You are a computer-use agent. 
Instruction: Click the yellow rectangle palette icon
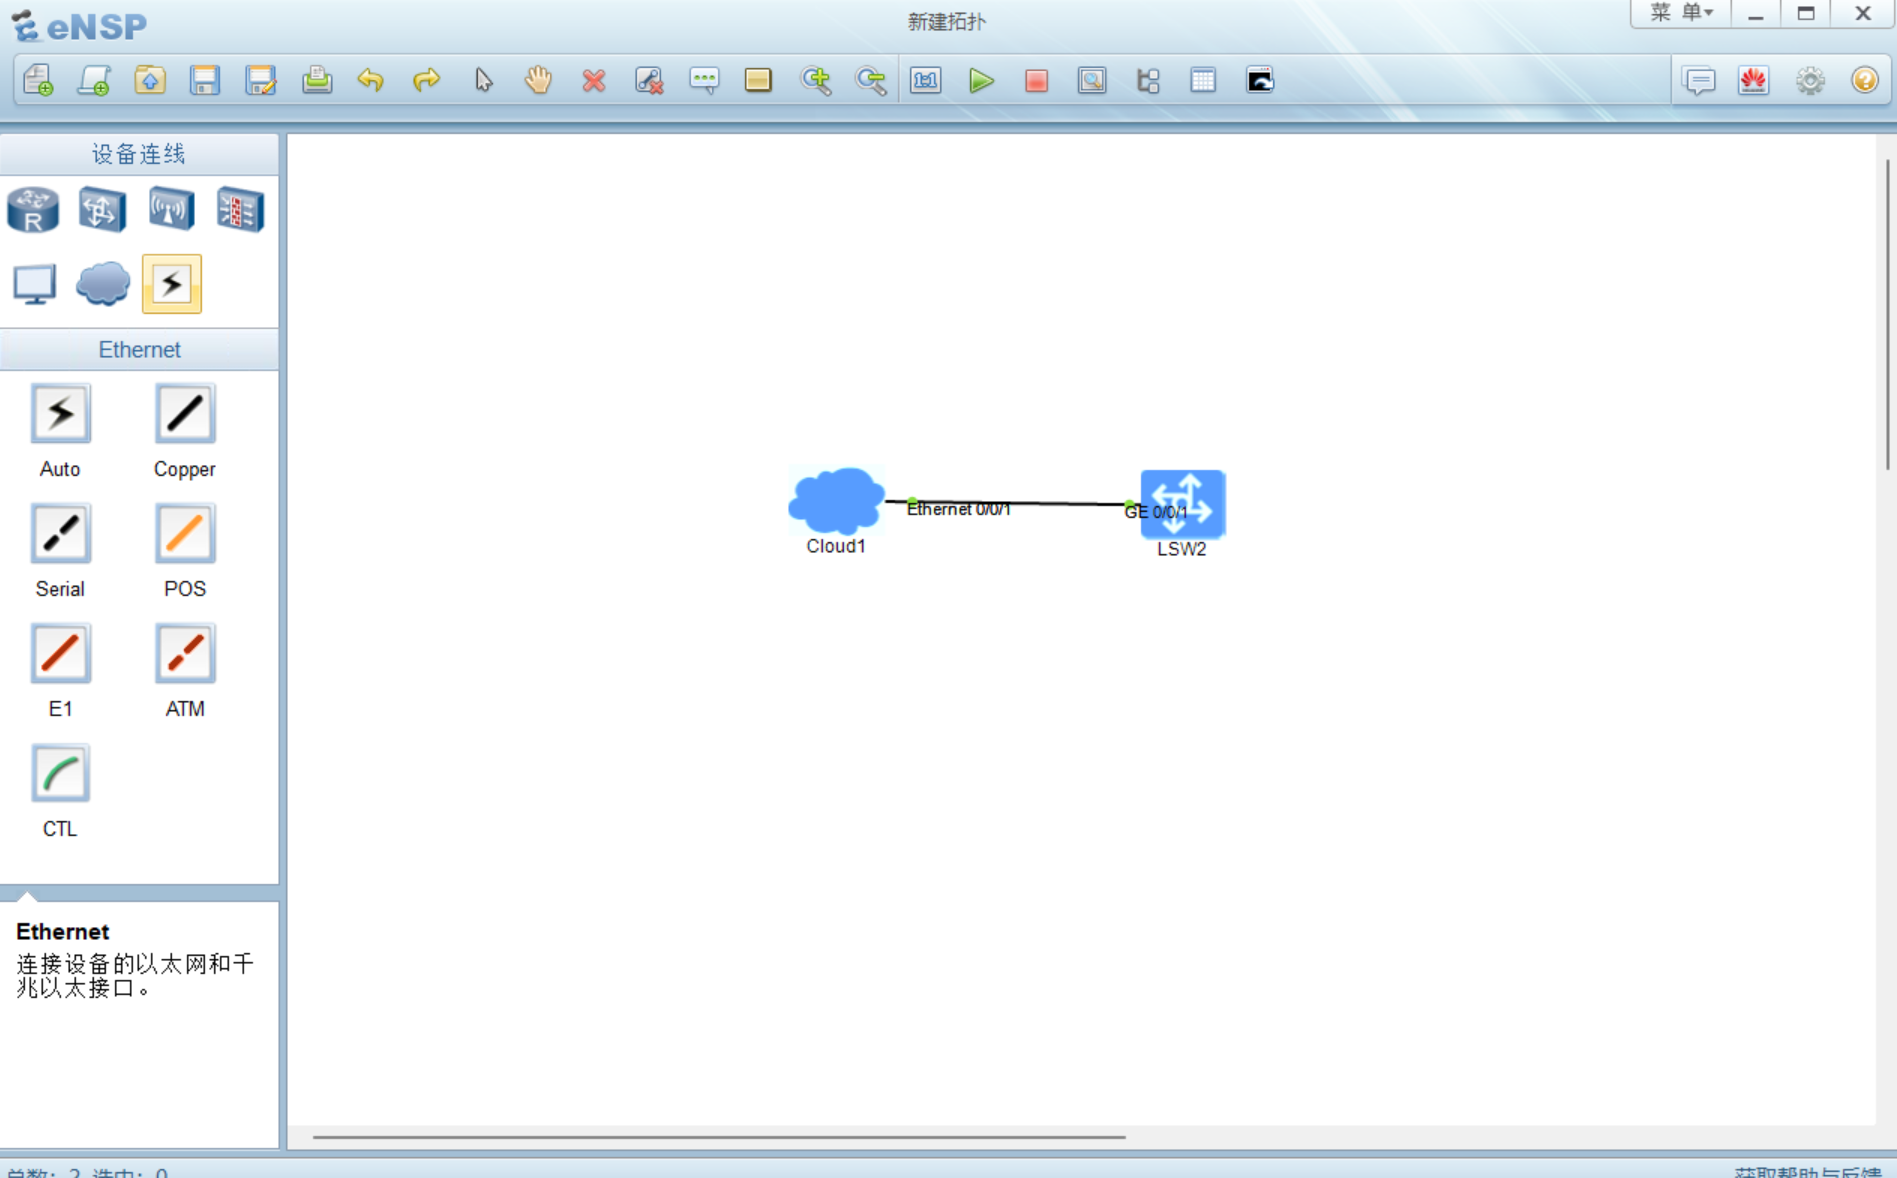(x=758, y=80)
